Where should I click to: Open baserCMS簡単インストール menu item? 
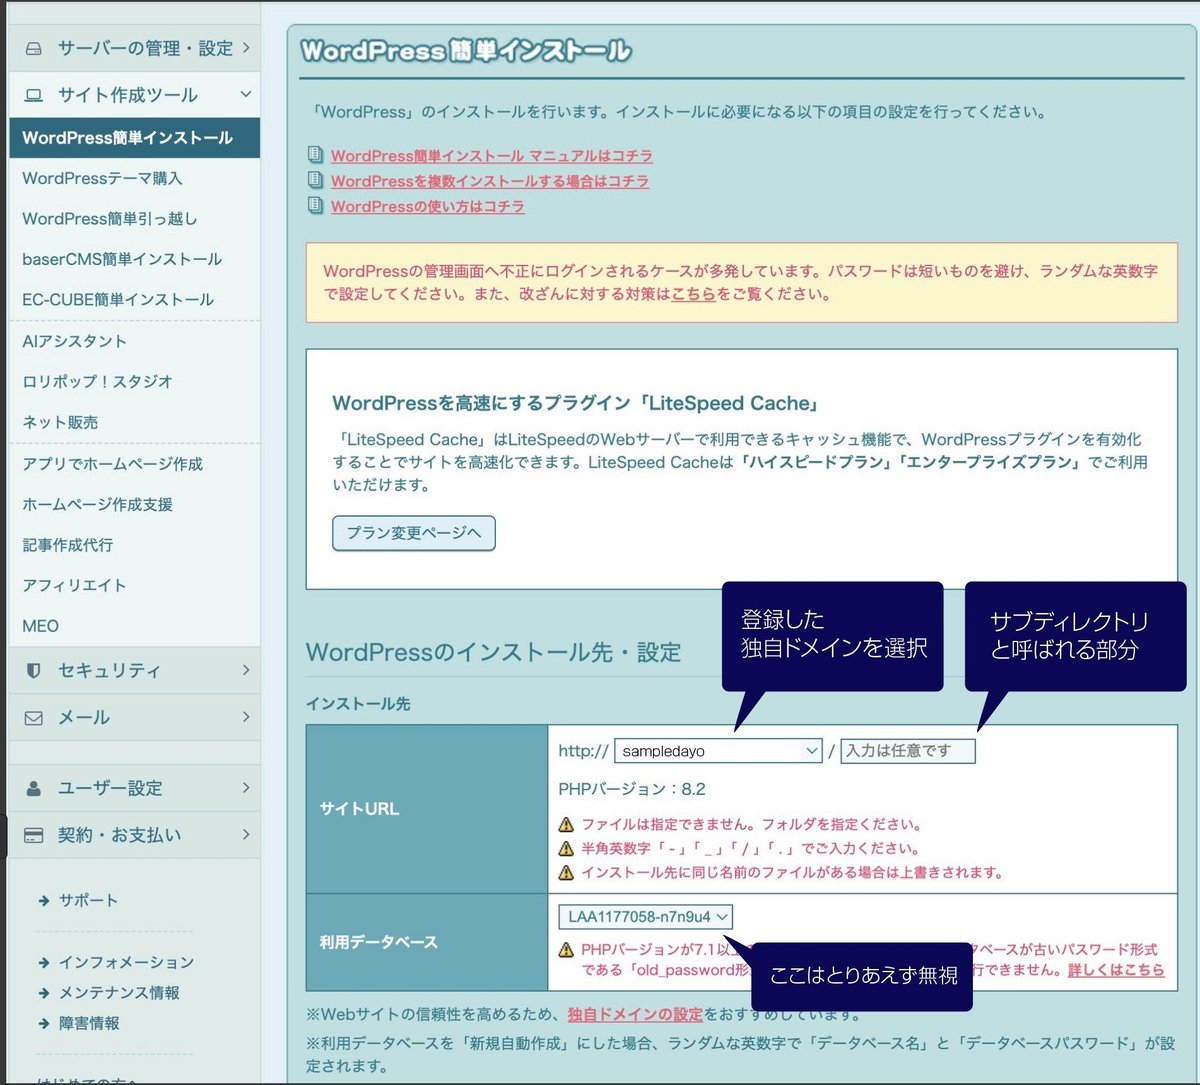(x=122, y=259)
